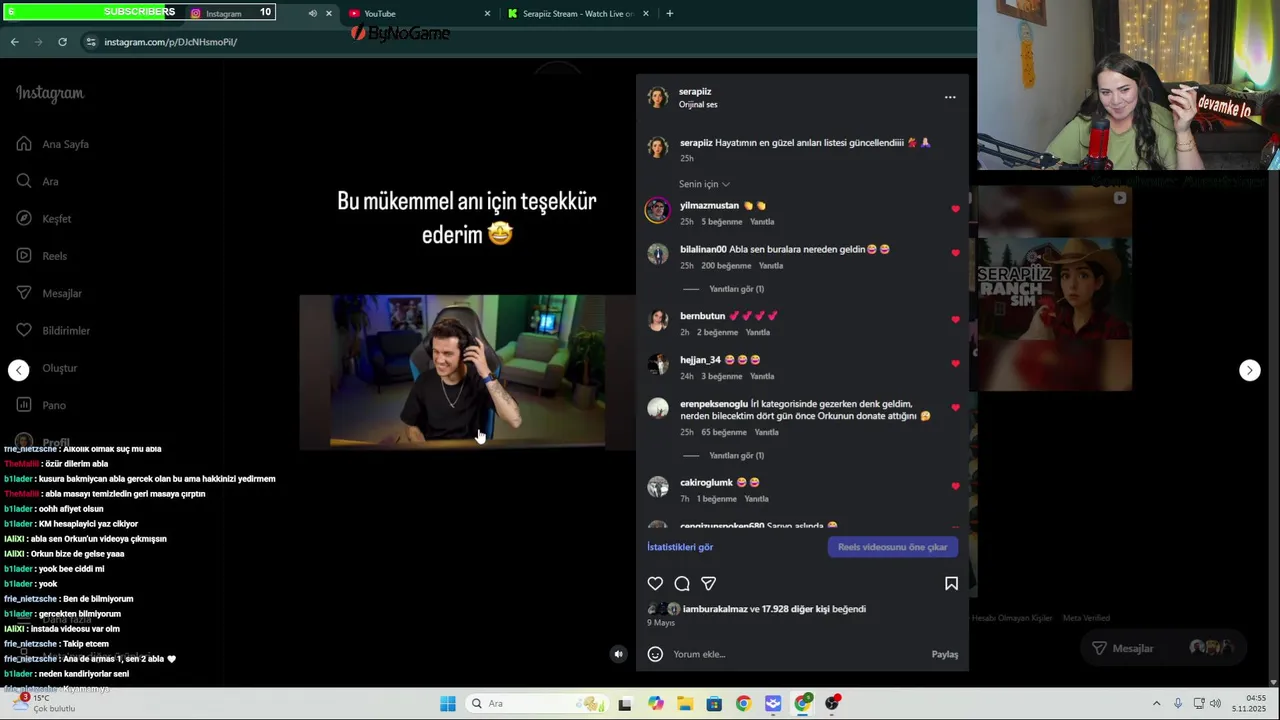Unlike bernbutun's comment
The width and height of the screenshot is (1280, 720).
click(x=955, y=320)
